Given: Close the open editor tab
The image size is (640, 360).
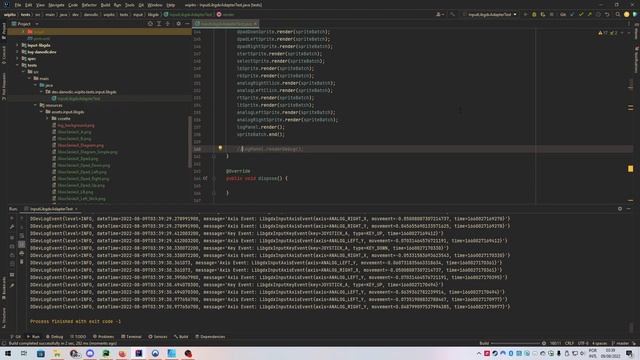Looking at the screenshot, I should click(256, 24).
